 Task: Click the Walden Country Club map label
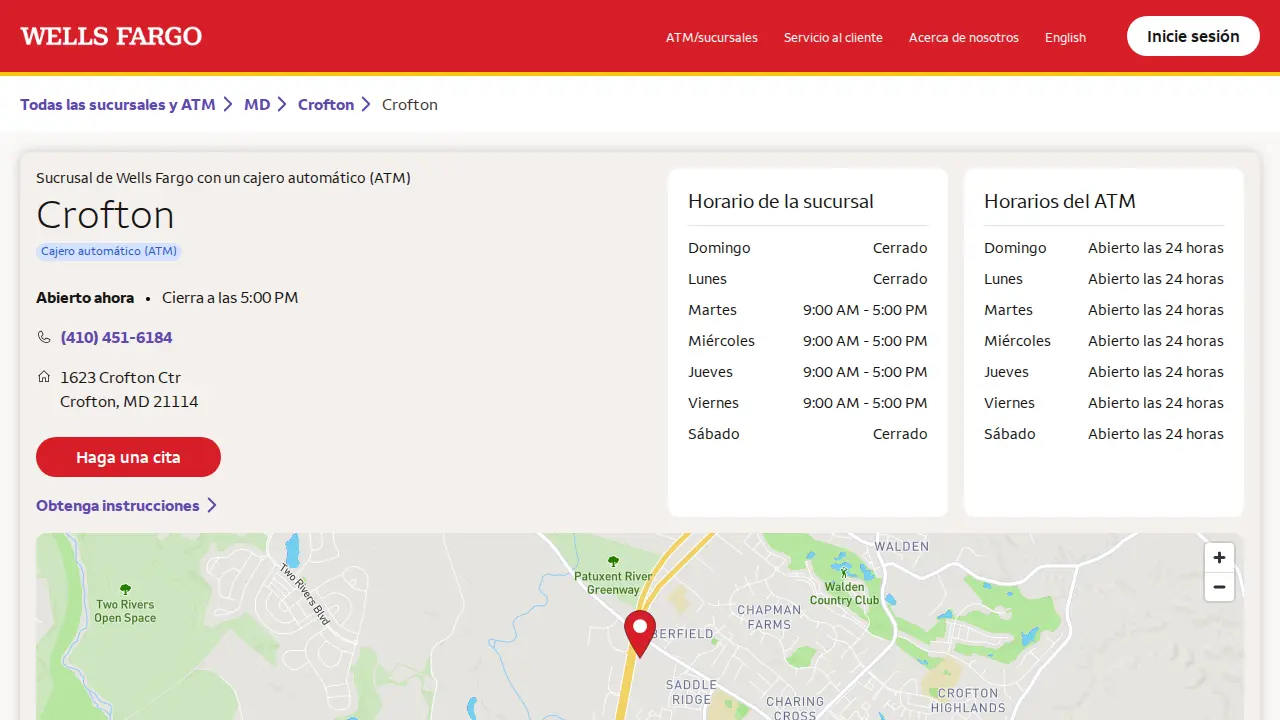tap(845, 594)
